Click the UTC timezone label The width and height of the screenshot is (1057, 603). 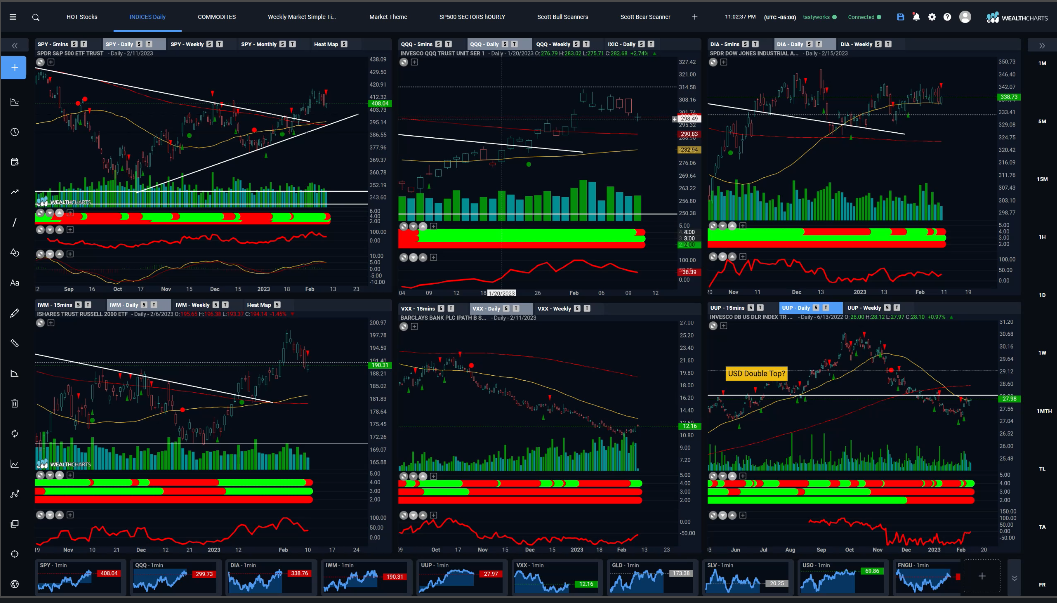780,17
